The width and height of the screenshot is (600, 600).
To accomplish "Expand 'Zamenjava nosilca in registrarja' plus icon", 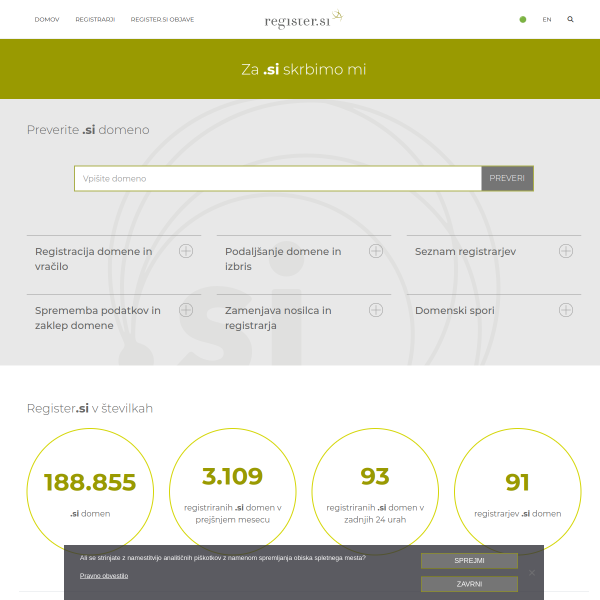I will point(376,310).
